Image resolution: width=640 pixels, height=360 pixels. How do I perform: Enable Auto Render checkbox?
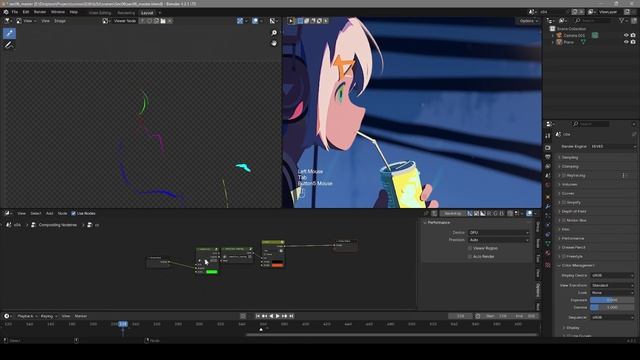coord(470,256)
